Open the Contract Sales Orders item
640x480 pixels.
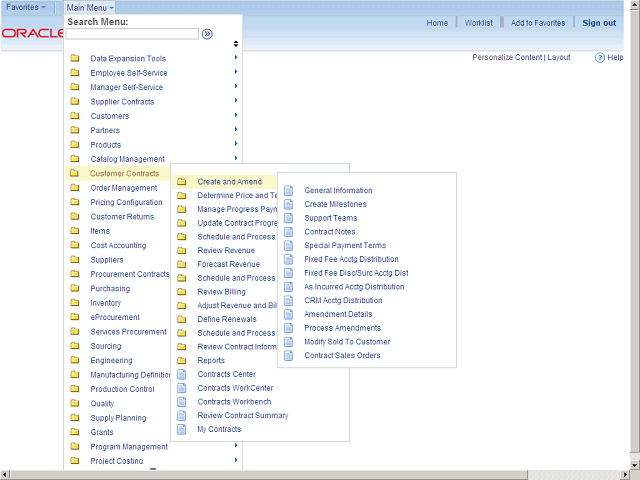point(342,355)
